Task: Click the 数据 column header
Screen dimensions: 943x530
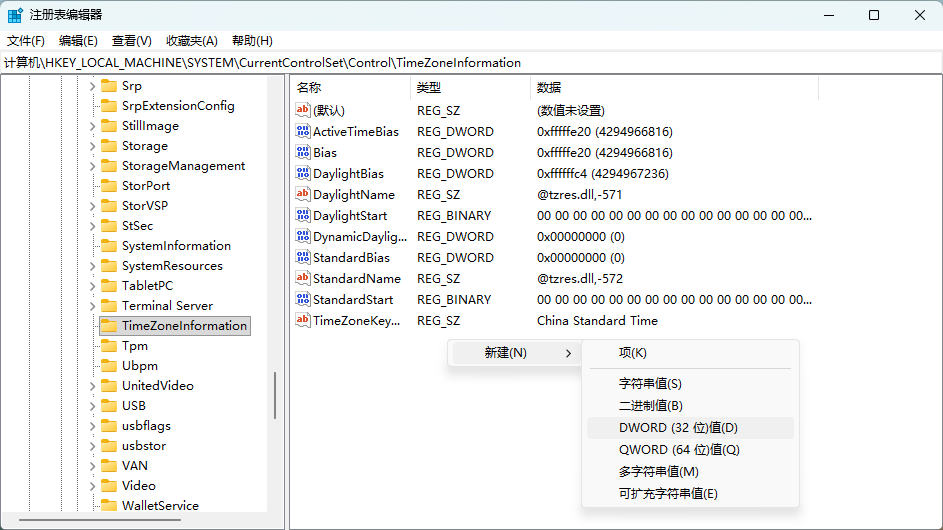Action: click(x=549, y=88)
